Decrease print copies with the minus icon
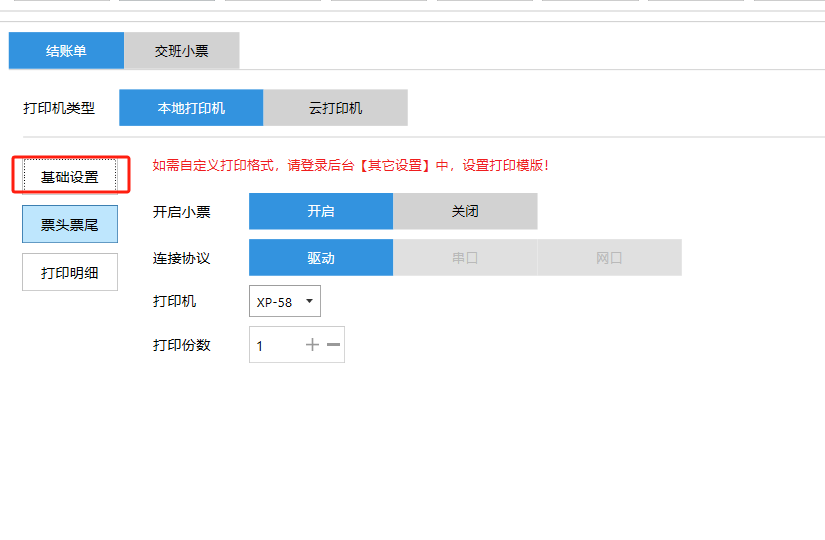 click(x=334, y=345)
